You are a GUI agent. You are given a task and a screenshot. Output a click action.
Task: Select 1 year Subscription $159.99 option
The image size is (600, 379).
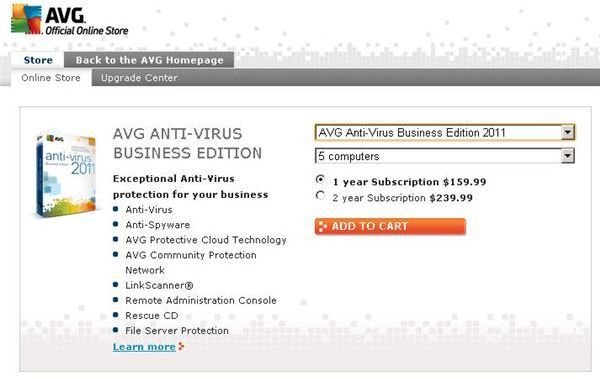320,180
